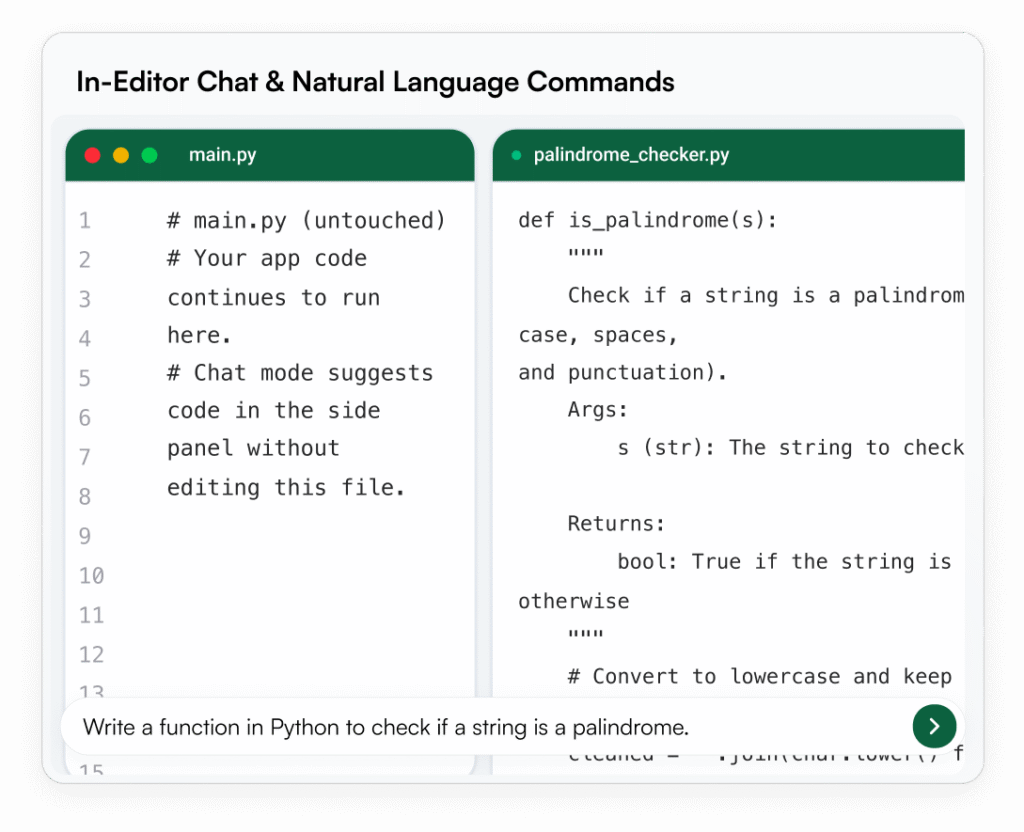Click the green window dot on main.py
The width and height of the screenshot is (1024, 832).
point(149,155)
